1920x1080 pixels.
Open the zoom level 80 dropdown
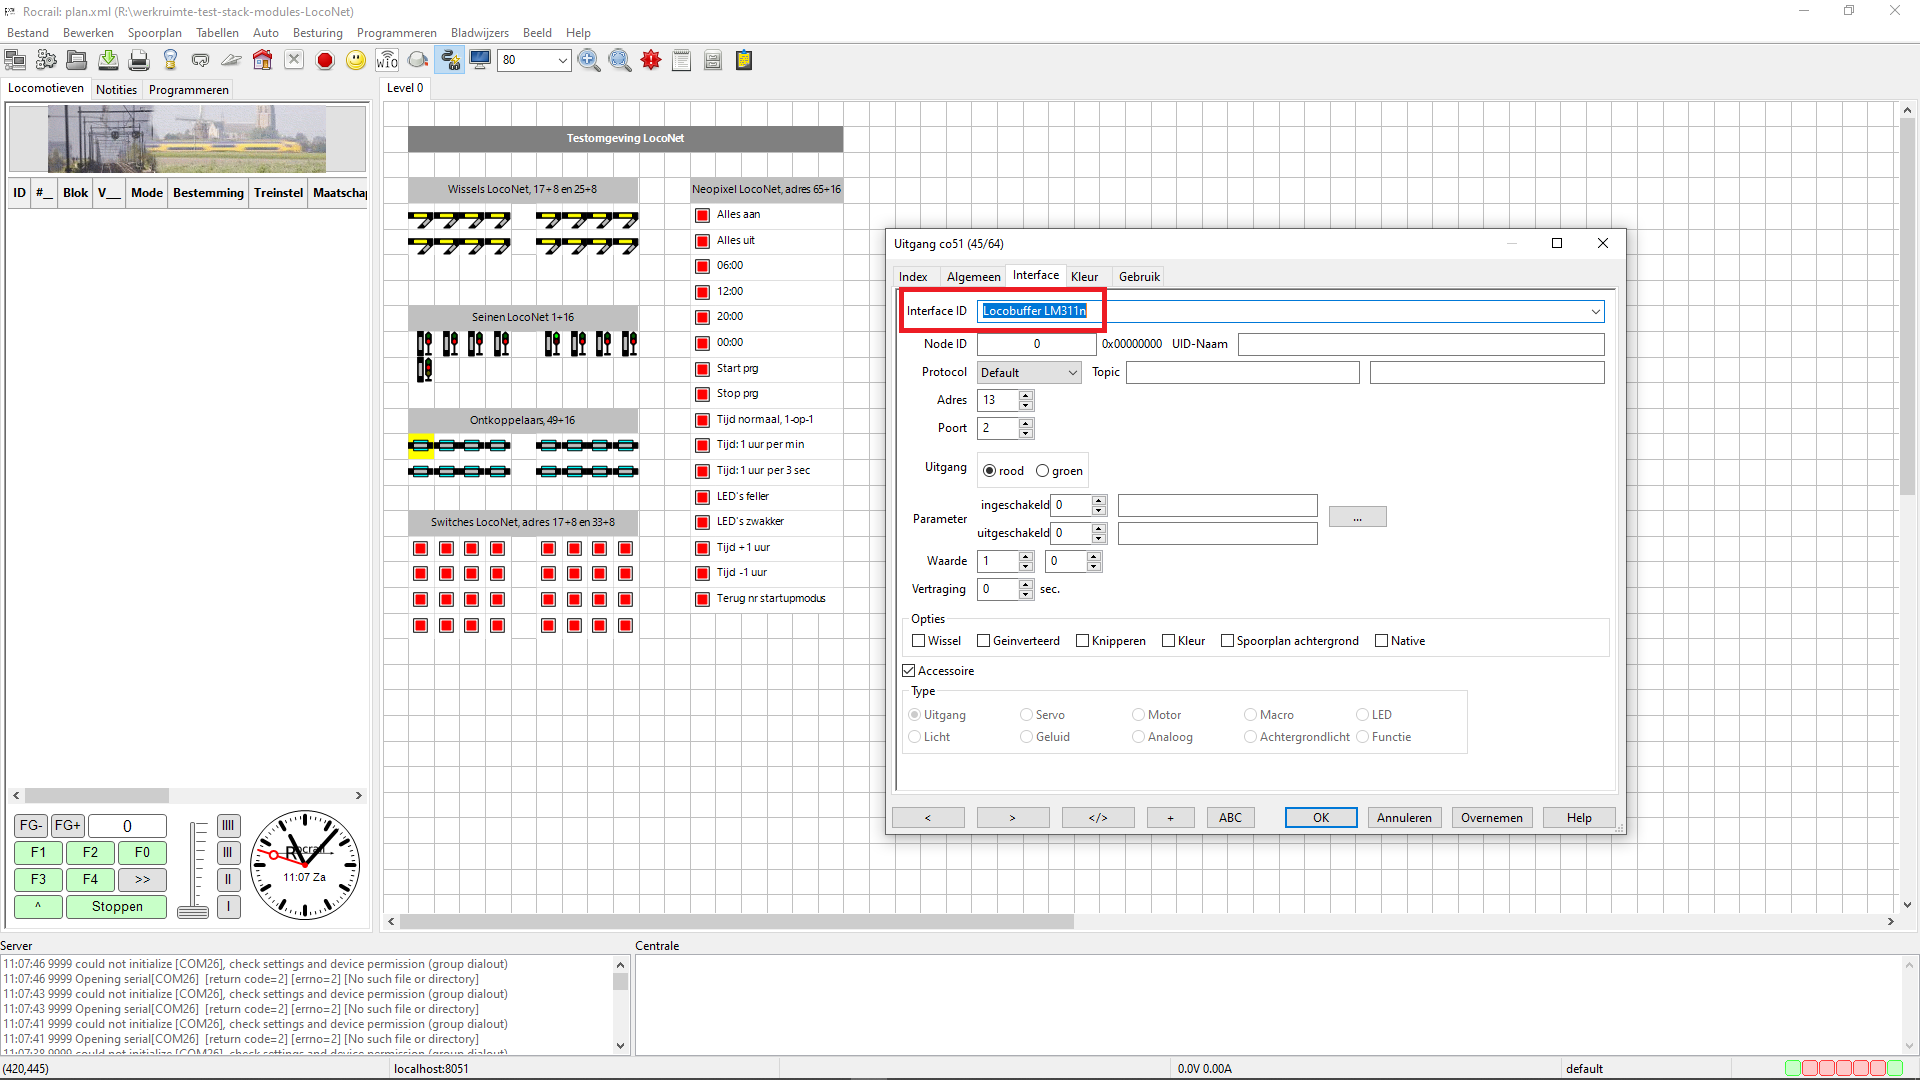point(562,61)
